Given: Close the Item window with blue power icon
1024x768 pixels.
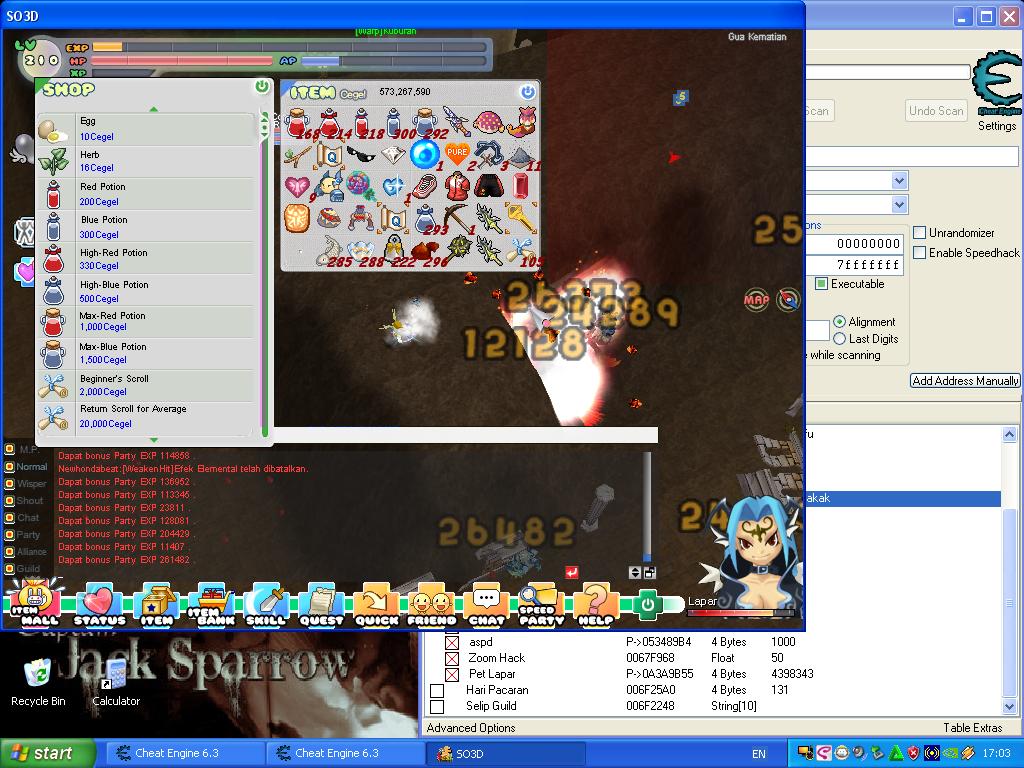Looking at the screenshot, I should (528, 92).
